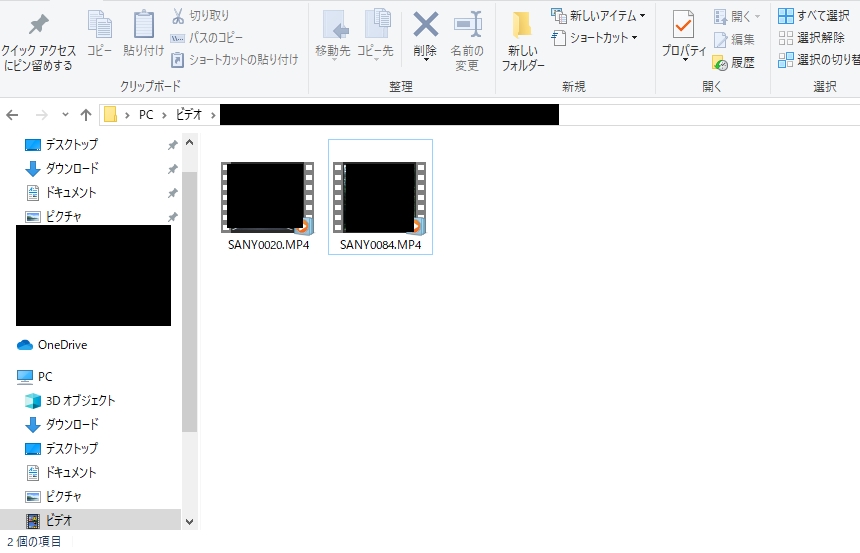
Task: Click 切り取り (Cut) scissors button
Action: 201,15
